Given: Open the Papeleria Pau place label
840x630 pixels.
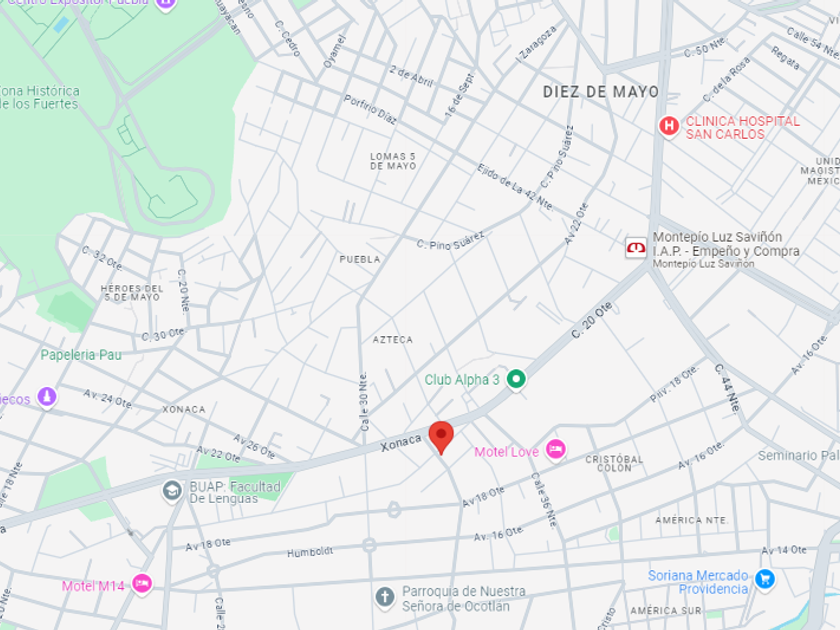Looking at the screenshot, I should pos(81,355).
